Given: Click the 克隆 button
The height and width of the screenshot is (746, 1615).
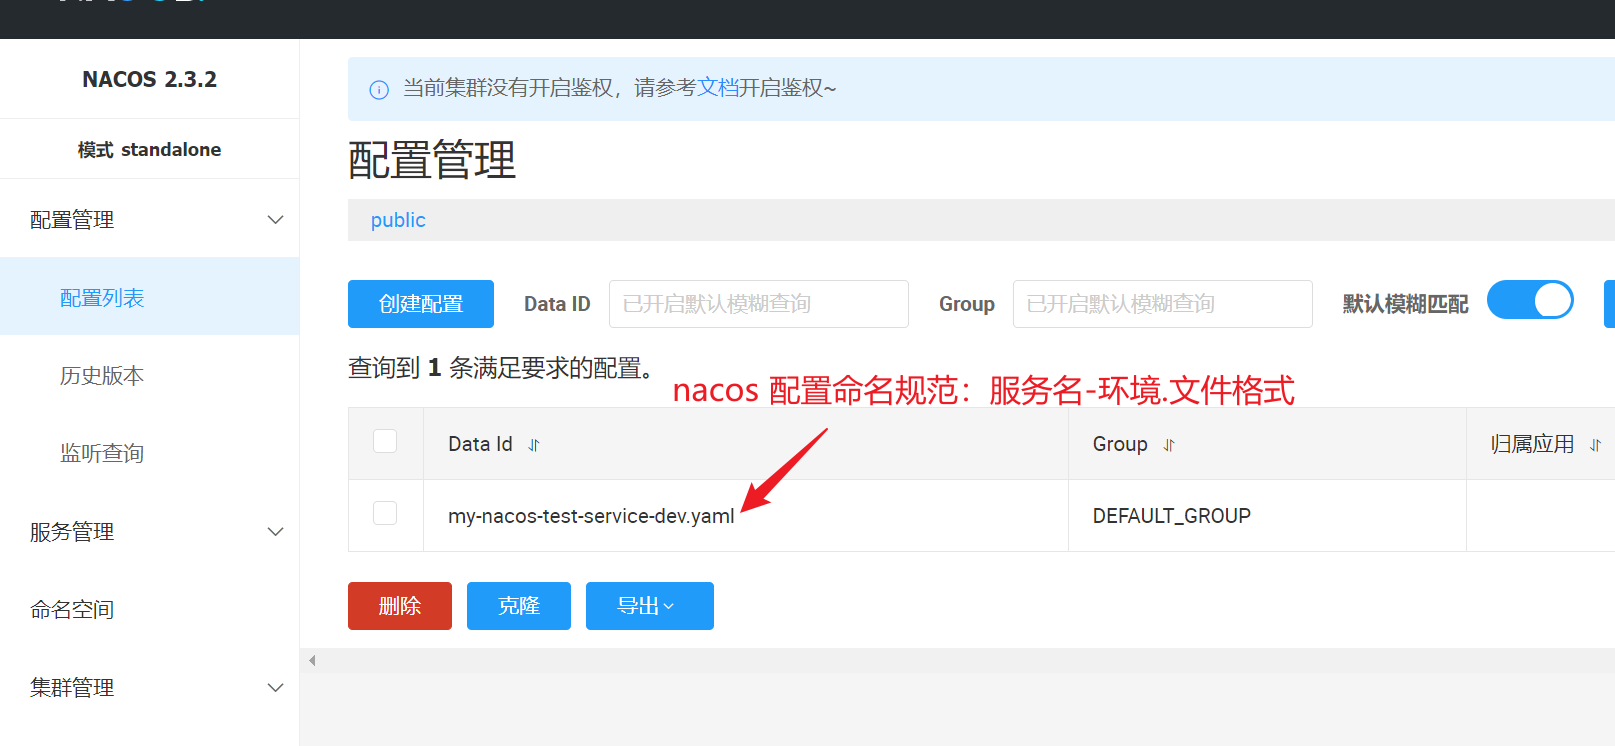Looking at the screenshot, I should click(519, 606).
